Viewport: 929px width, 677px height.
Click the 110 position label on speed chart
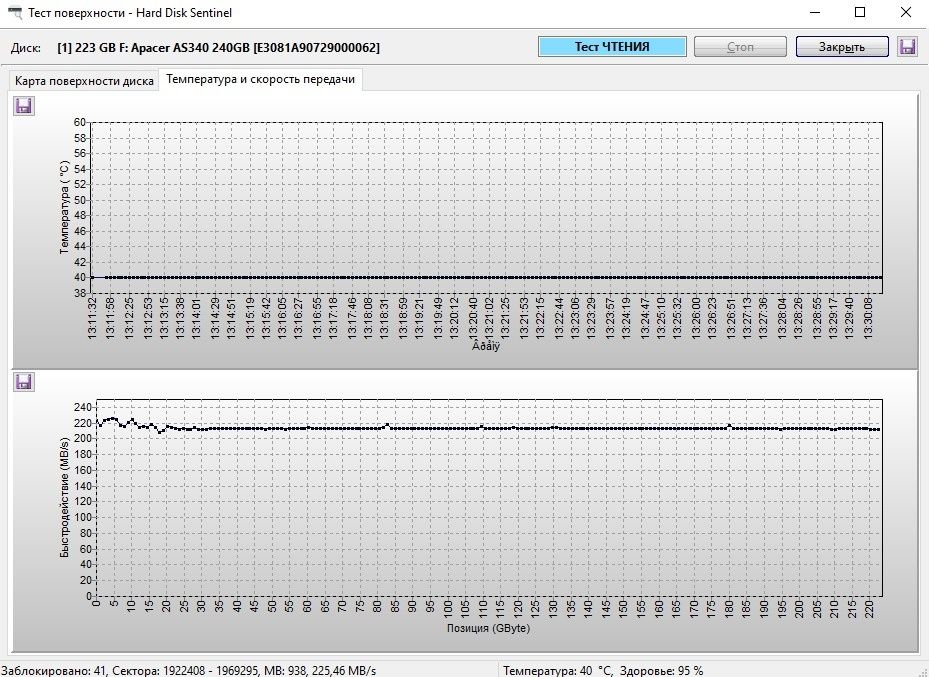[482, 608]
